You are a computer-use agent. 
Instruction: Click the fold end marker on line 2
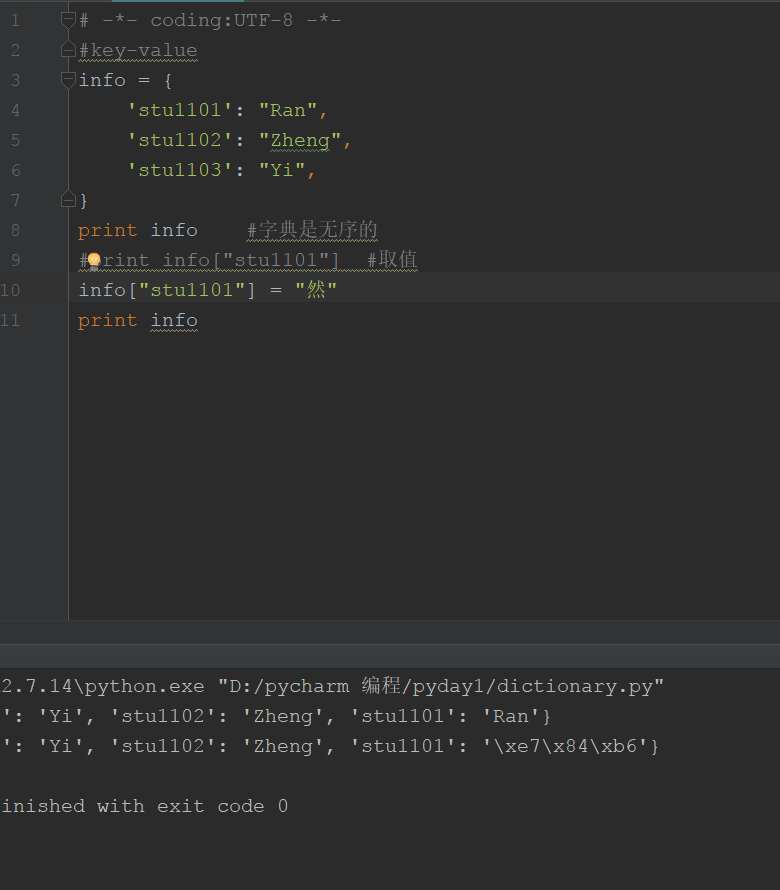[68, 49]
